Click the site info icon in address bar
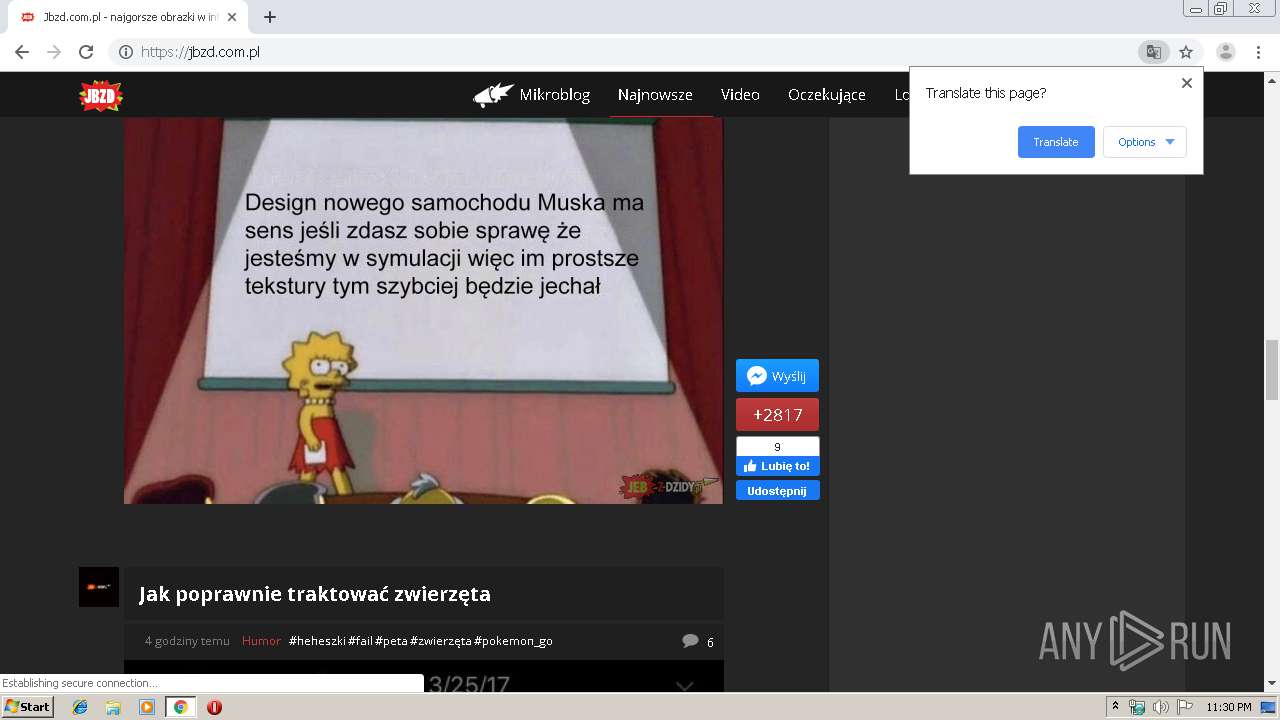Viewport: 1280px width, 720px height. click(126, 52)
